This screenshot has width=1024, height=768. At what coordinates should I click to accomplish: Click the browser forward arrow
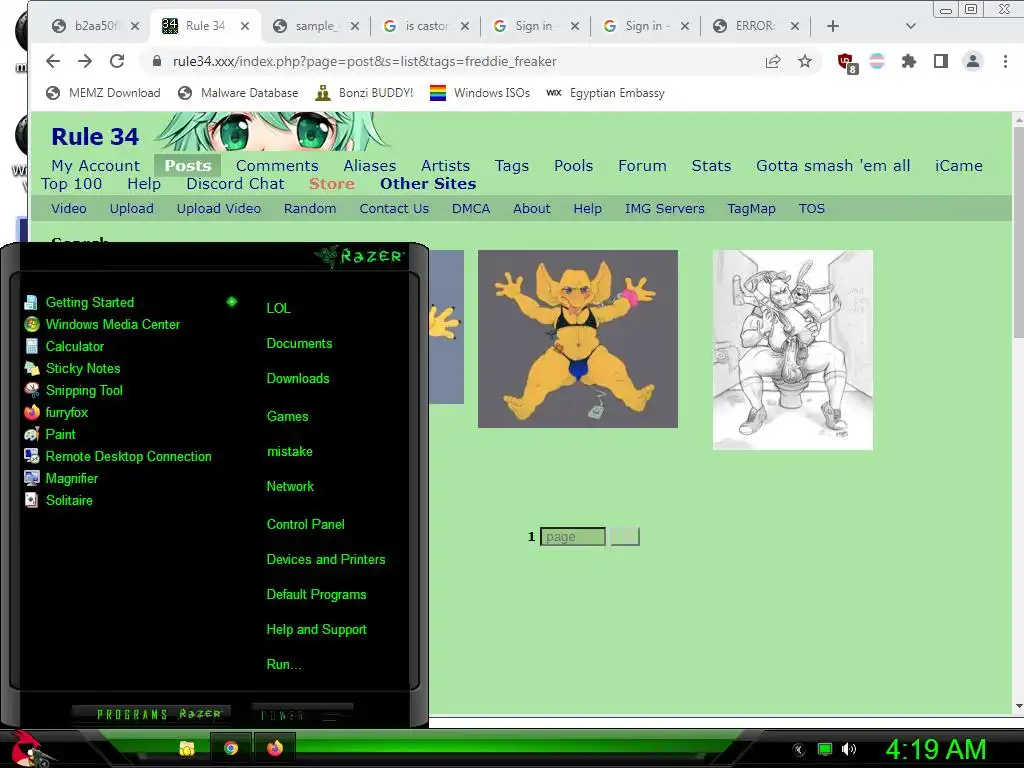point(85,61)
